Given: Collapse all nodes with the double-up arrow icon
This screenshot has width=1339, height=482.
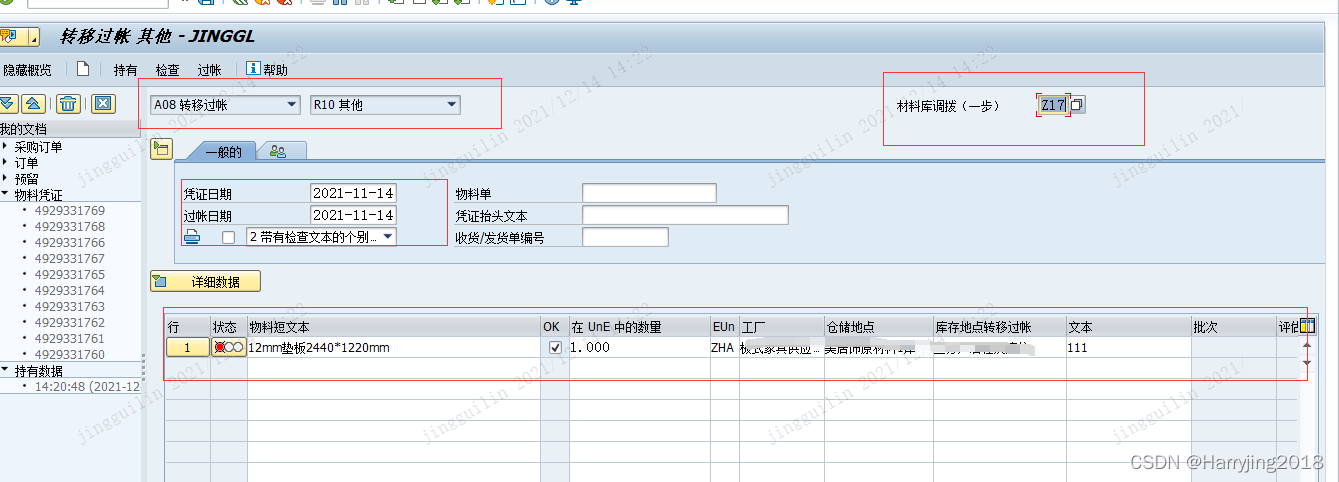Looking at the screenshot, I should point(33,103).
